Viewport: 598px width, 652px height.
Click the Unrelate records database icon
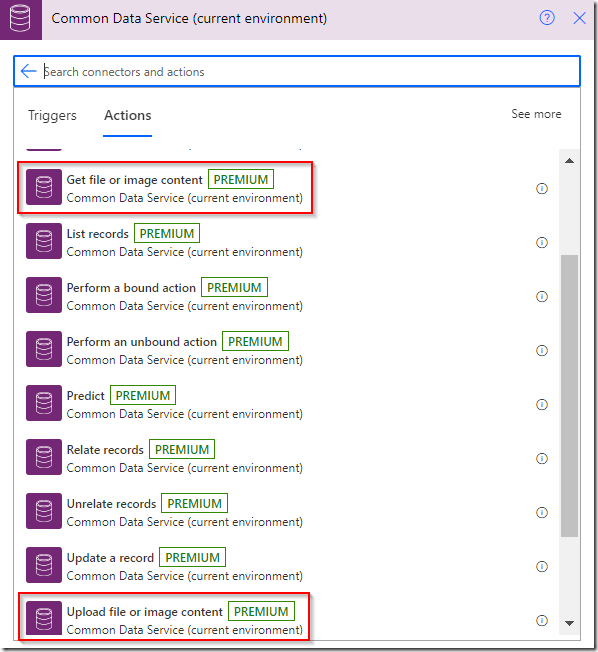point(44,511)
